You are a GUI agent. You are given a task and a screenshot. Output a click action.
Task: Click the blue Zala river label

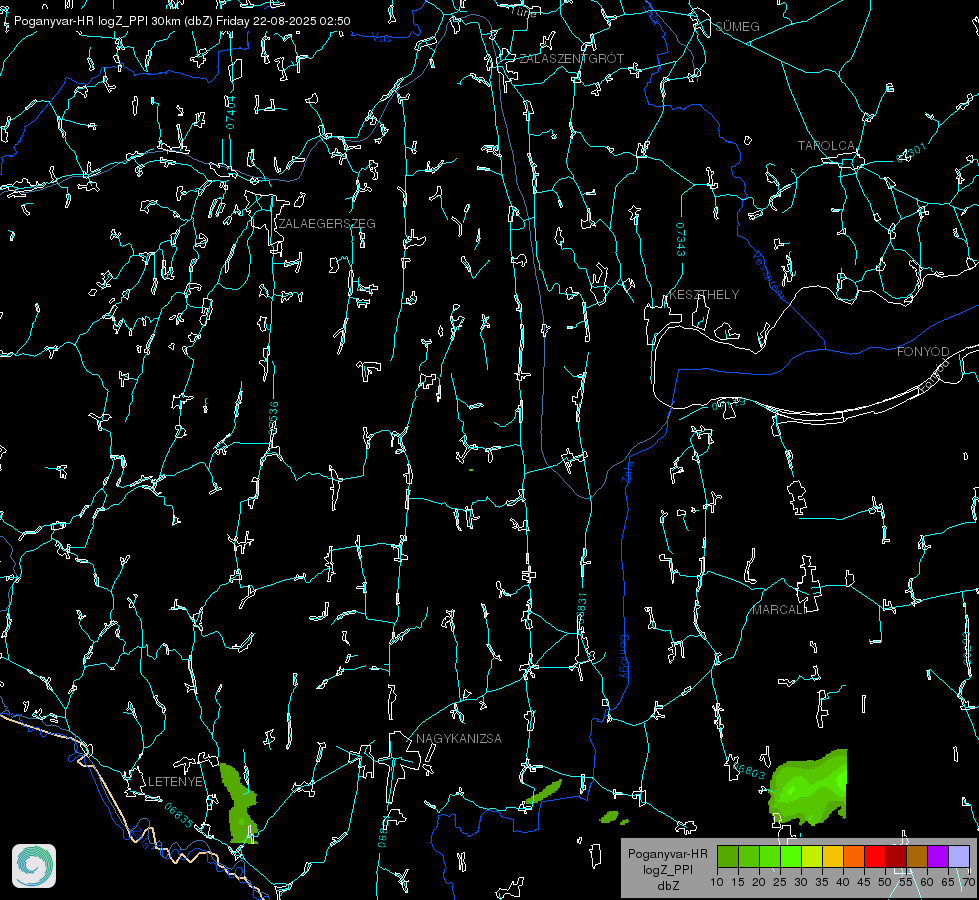click(627, 472)
